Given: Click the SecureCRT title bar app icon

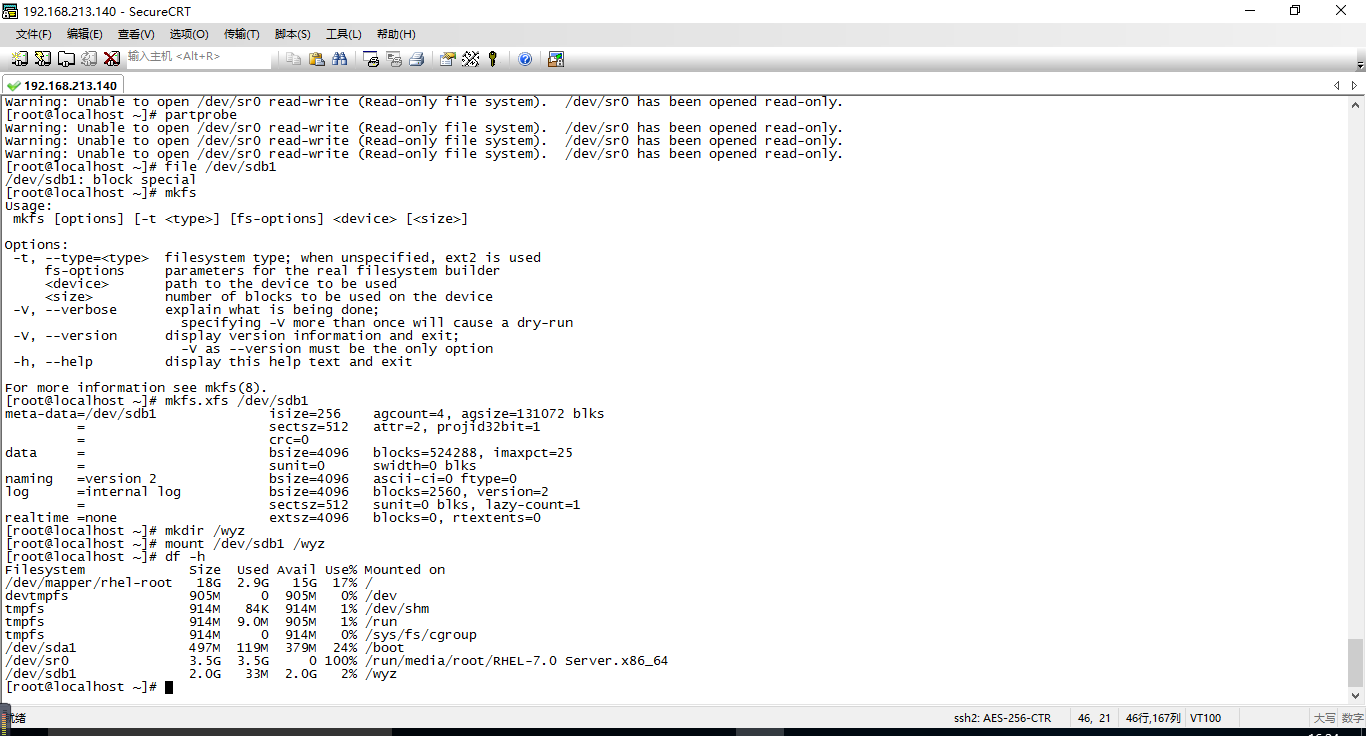Looking at the screenshot, I should 10,11.
